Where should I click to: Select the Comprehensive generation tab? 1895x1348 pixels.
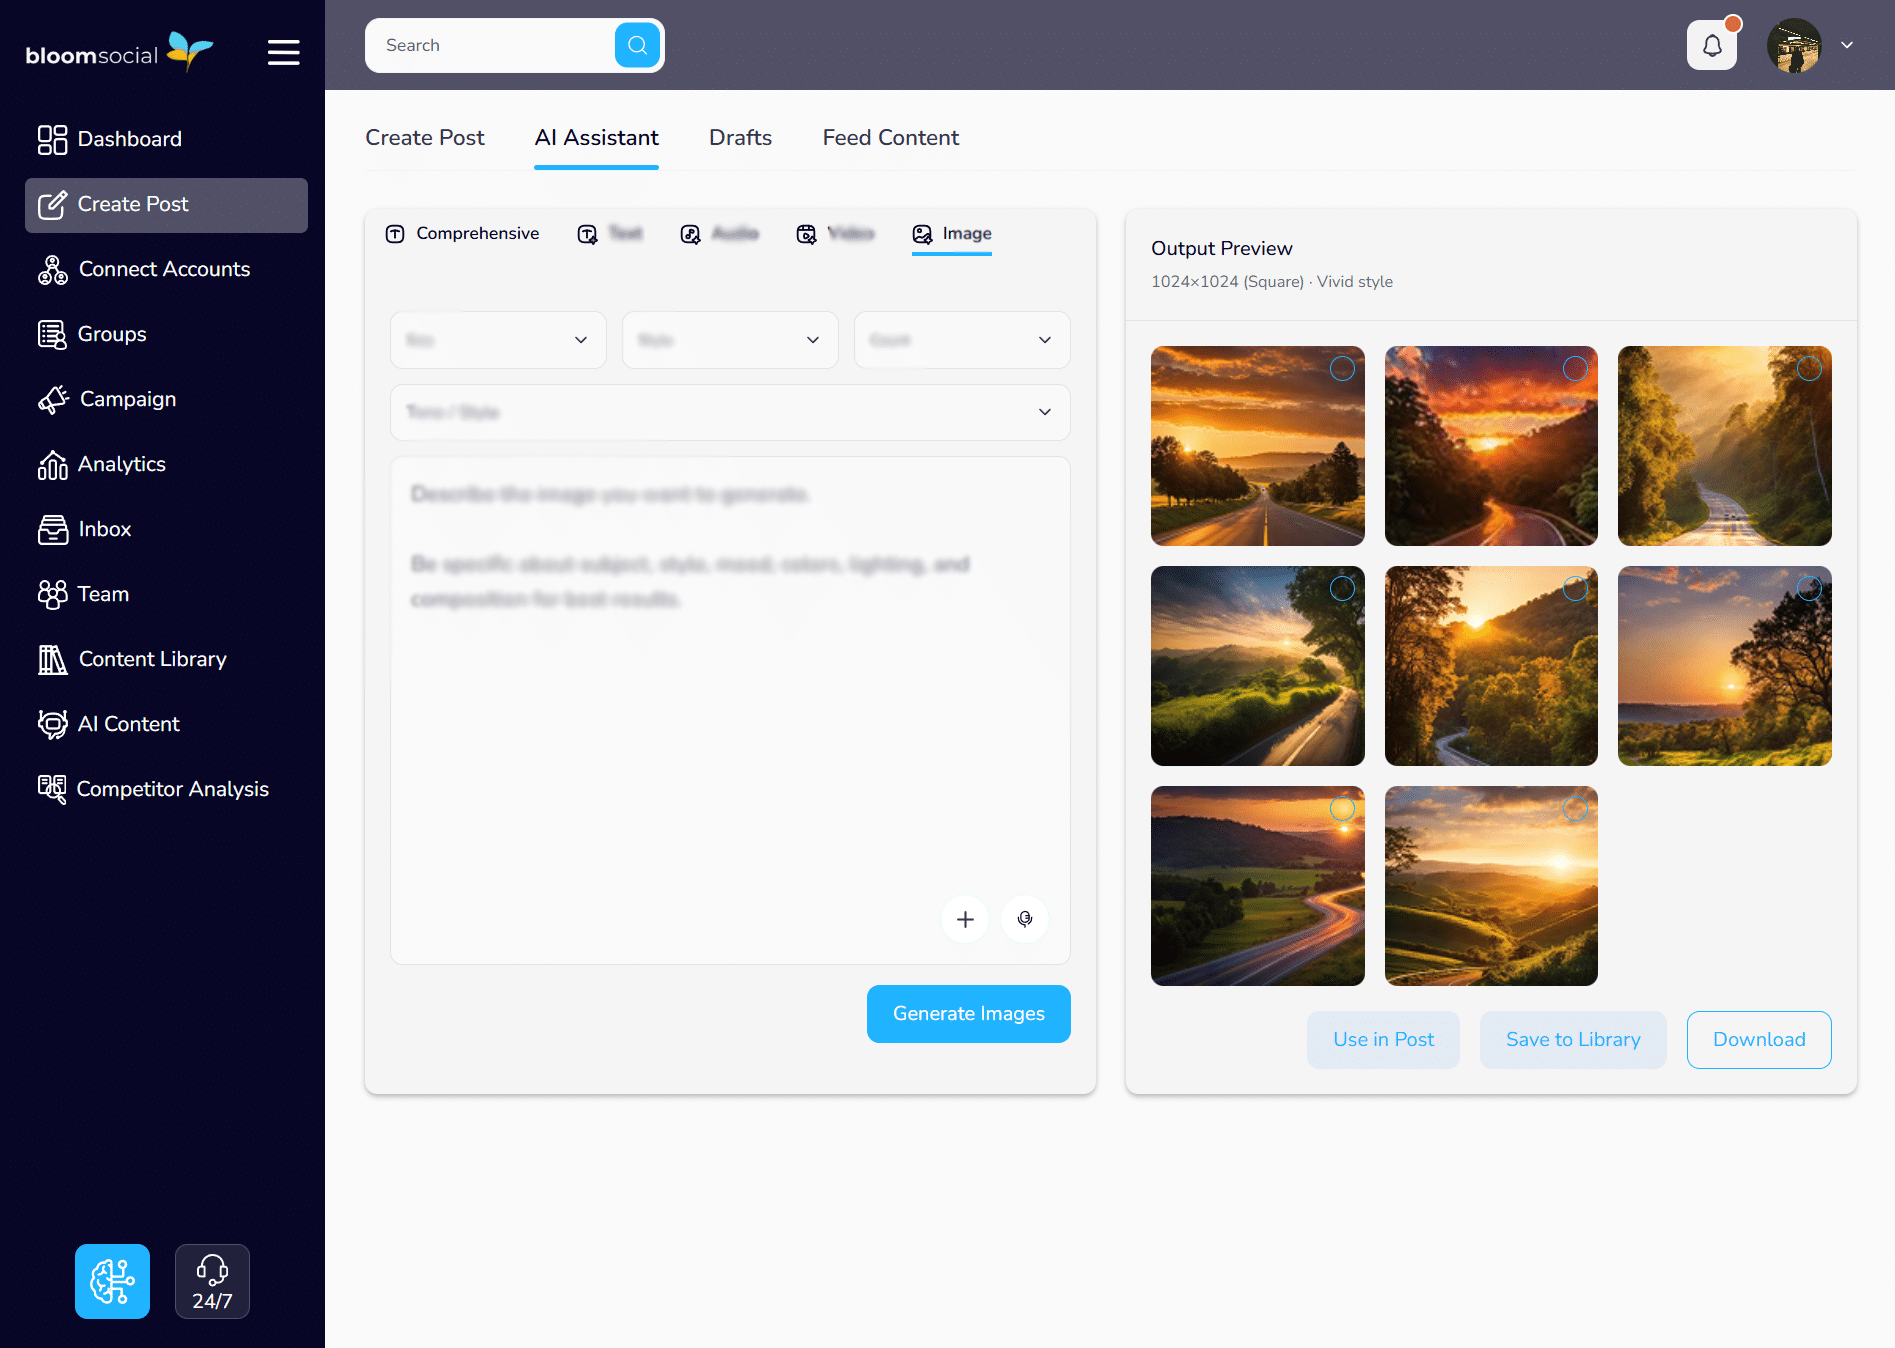coord(462,234)
